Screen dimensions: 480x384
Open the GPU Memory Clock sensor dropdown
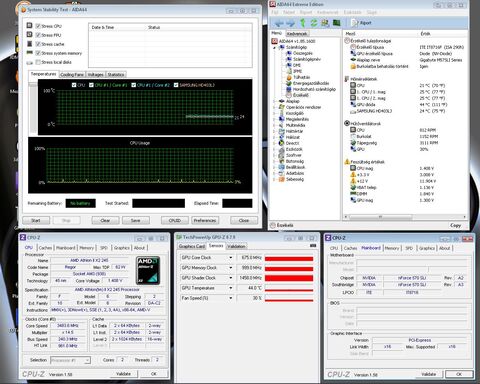point(230,268)
